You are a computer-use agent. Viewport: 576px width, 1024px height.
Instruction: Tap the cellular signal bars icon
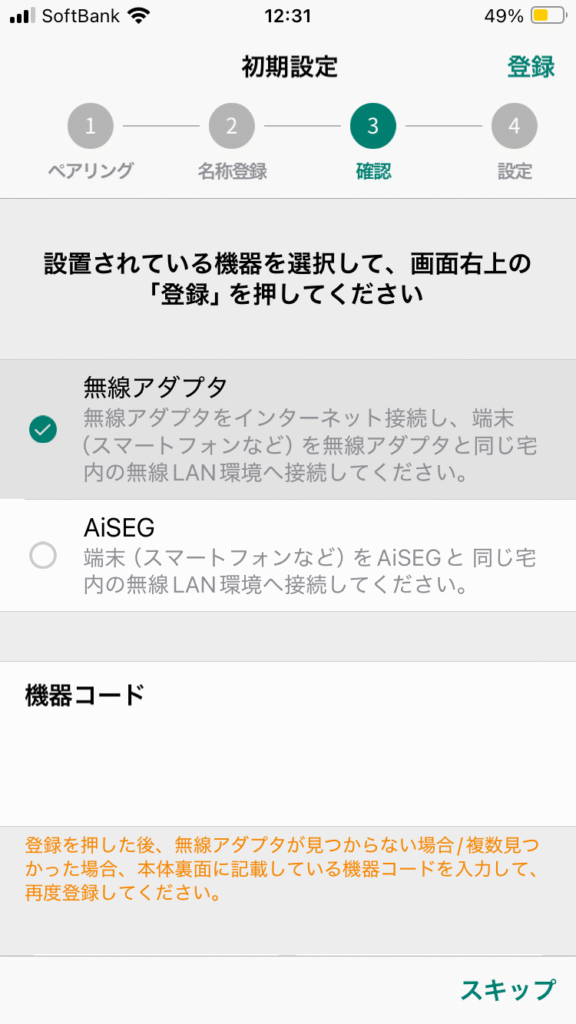point(23,16)
